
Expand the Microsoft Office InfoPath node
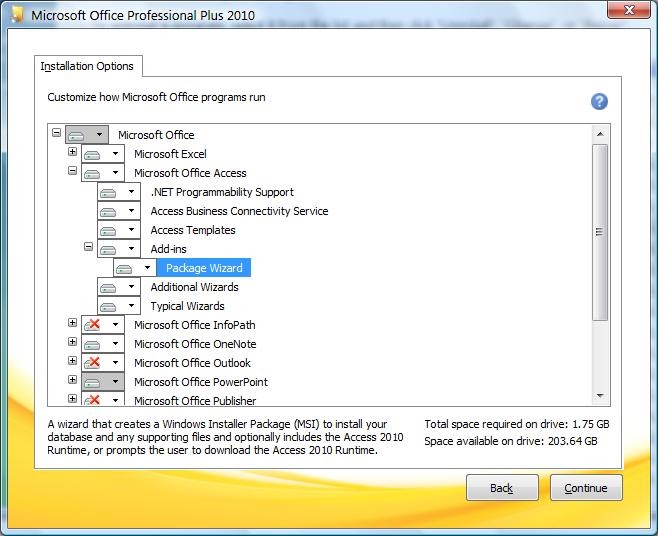(72, 322)
